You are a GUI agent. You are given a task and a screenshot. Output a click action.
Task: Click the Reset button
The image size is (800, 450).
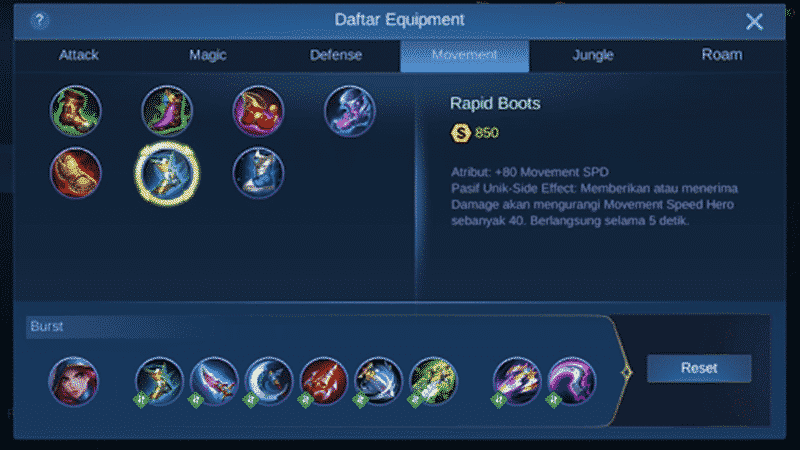click(699, 368)
